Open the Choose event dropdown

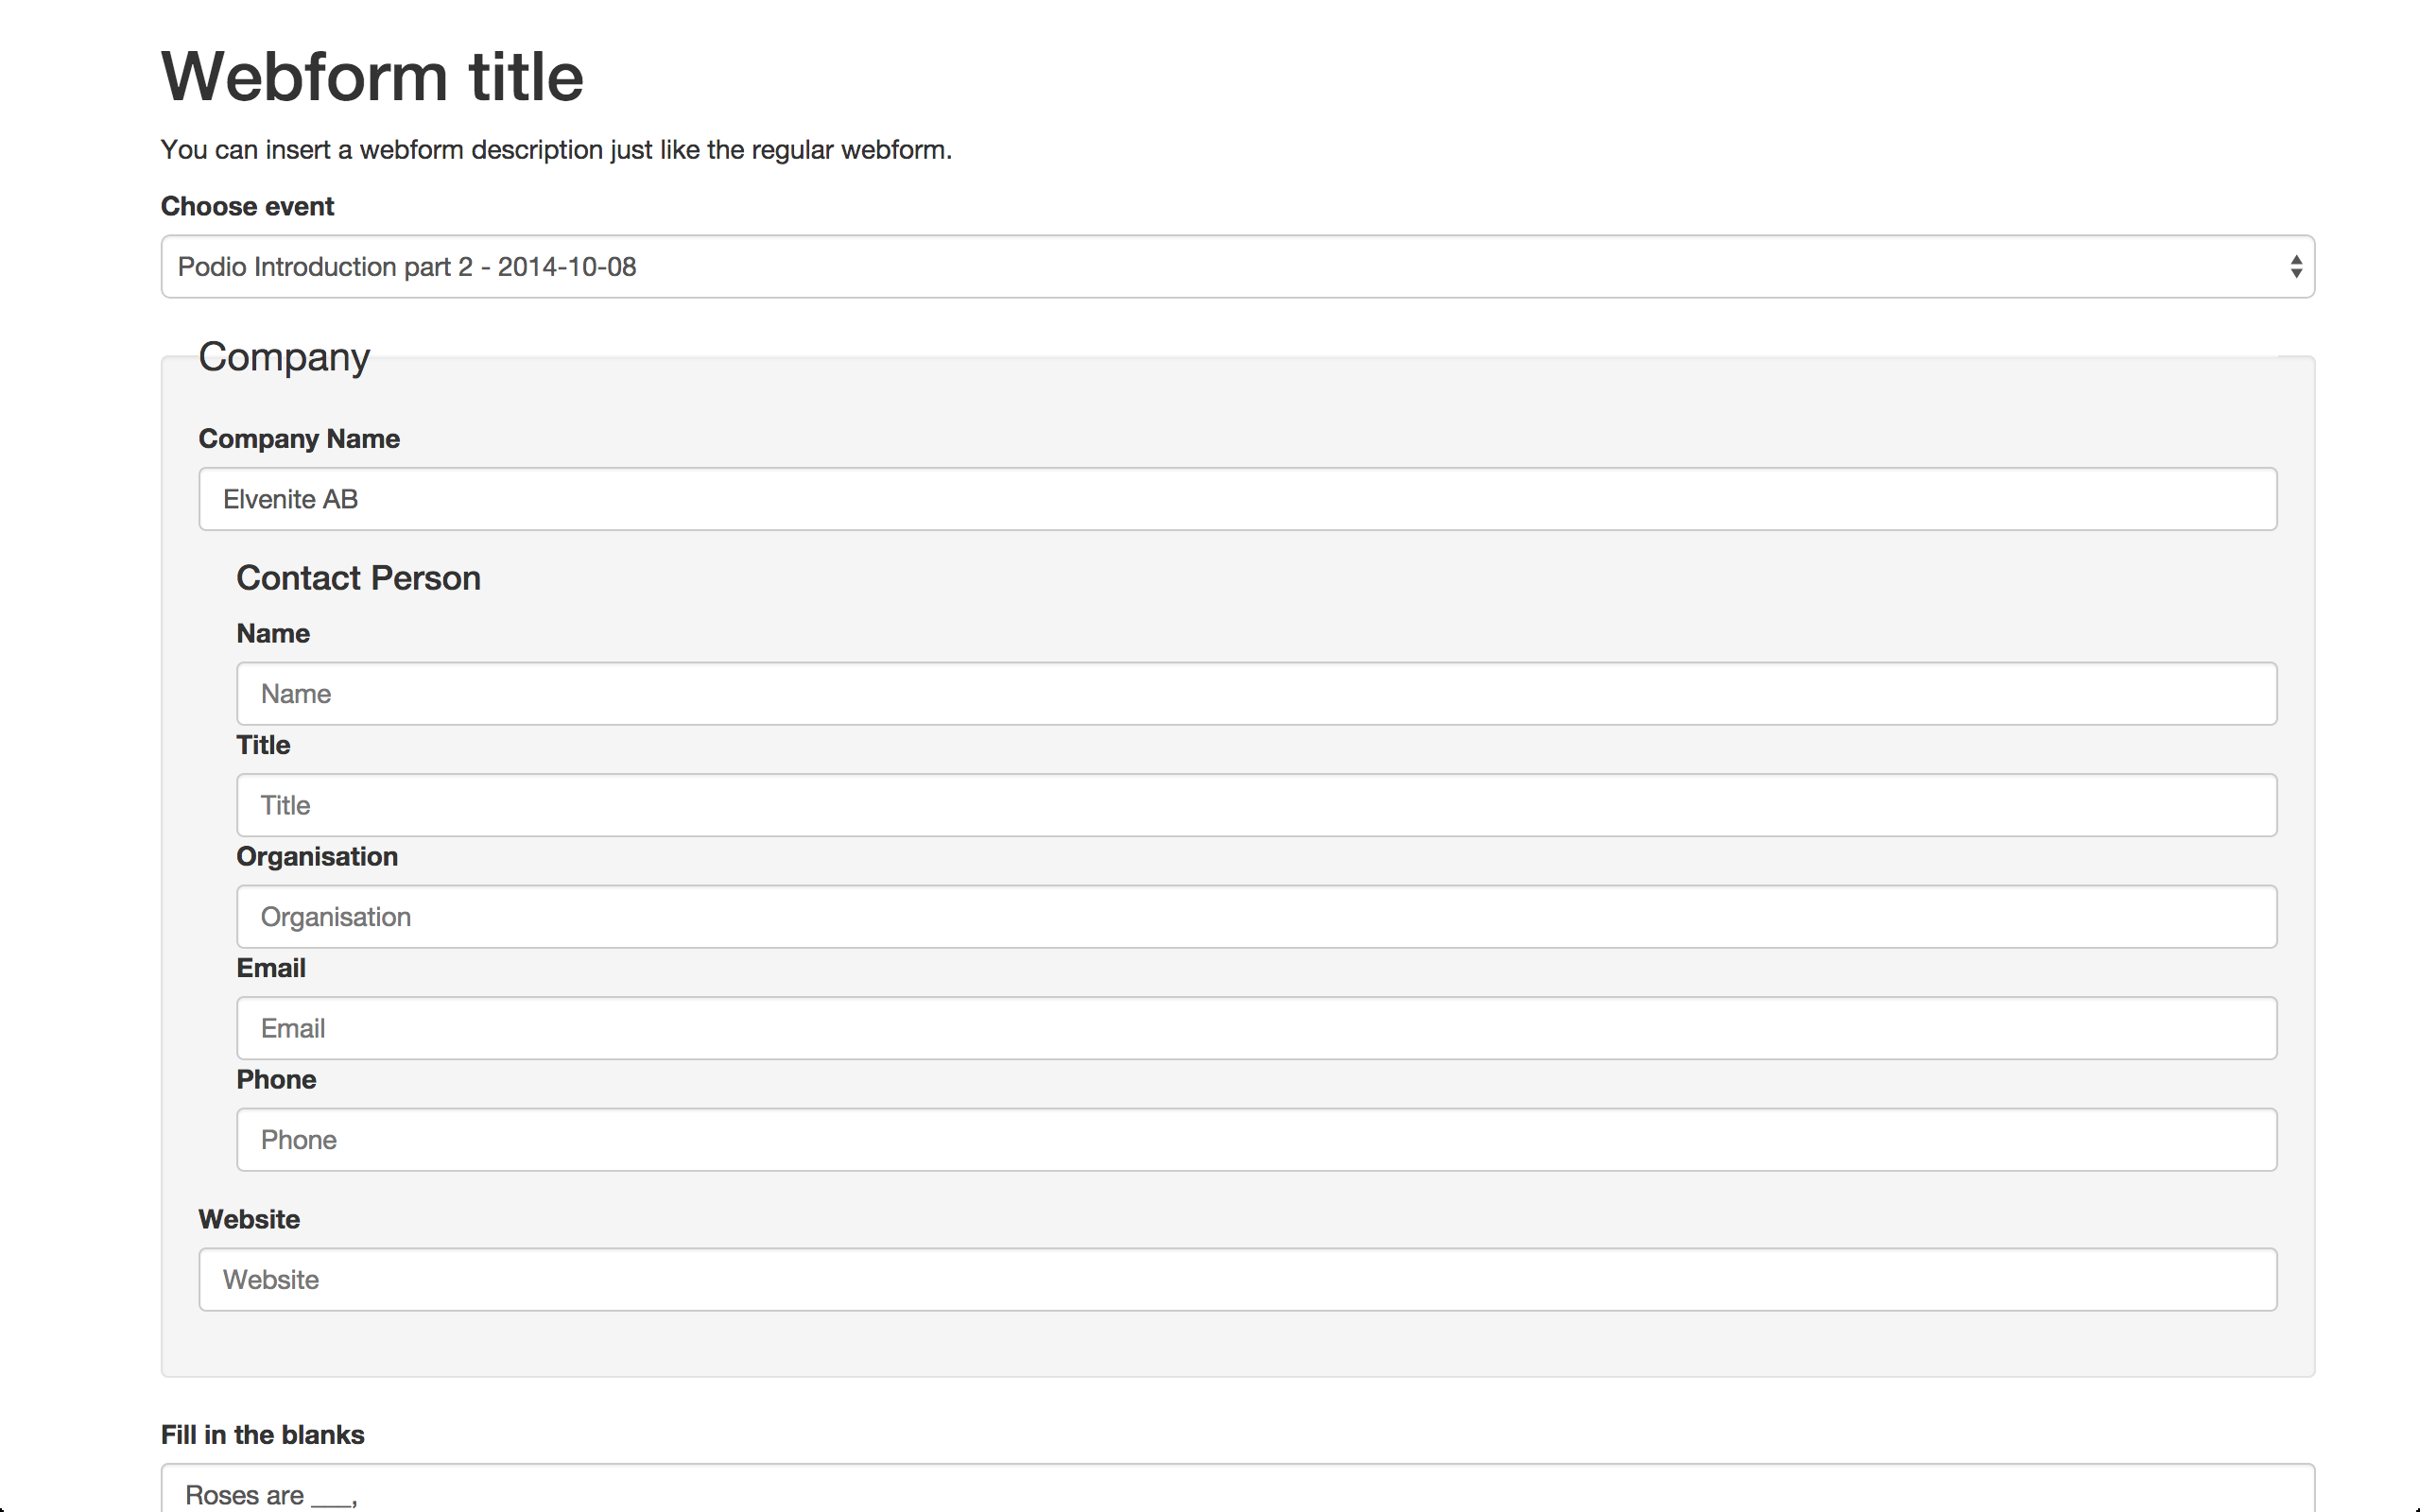click(1236, 267)
